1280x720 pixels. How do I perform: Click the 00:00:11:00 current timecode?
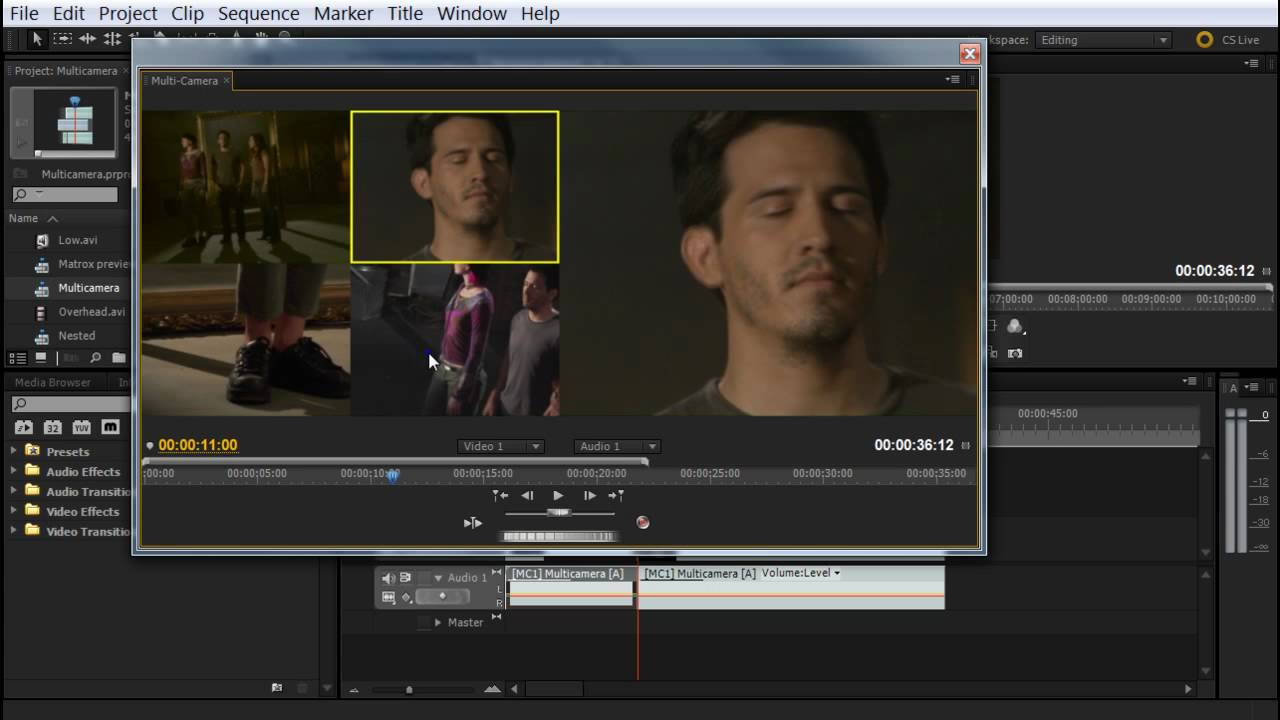(198, 445)
